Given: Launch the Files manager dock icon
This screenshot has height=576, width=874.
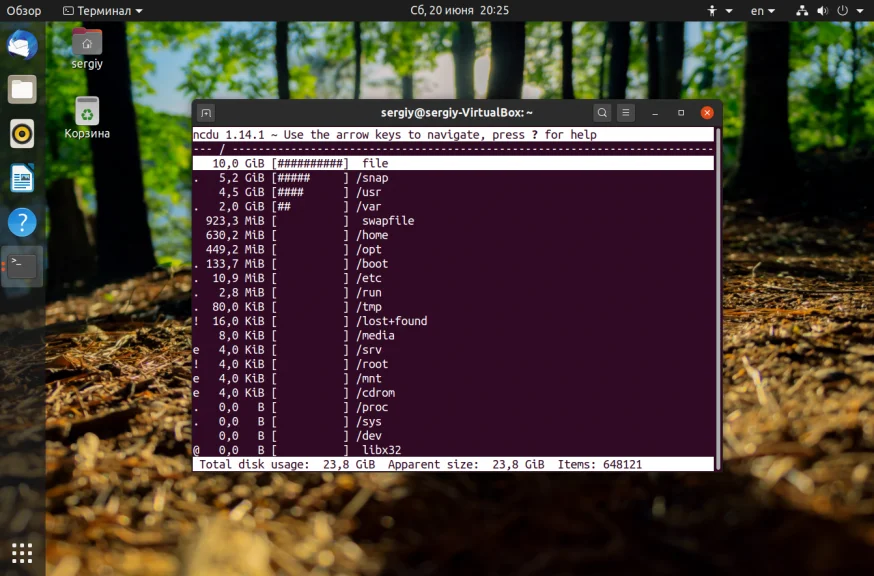Looking at the screenshot, I should (22, 89).
